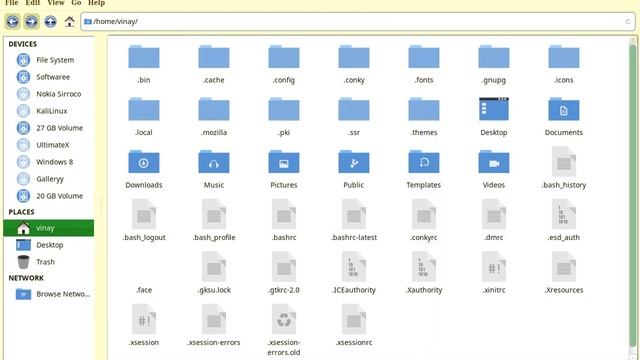The image size is (640, 360).
Task: Select the .bash_logout file
Action: (144, 214)
